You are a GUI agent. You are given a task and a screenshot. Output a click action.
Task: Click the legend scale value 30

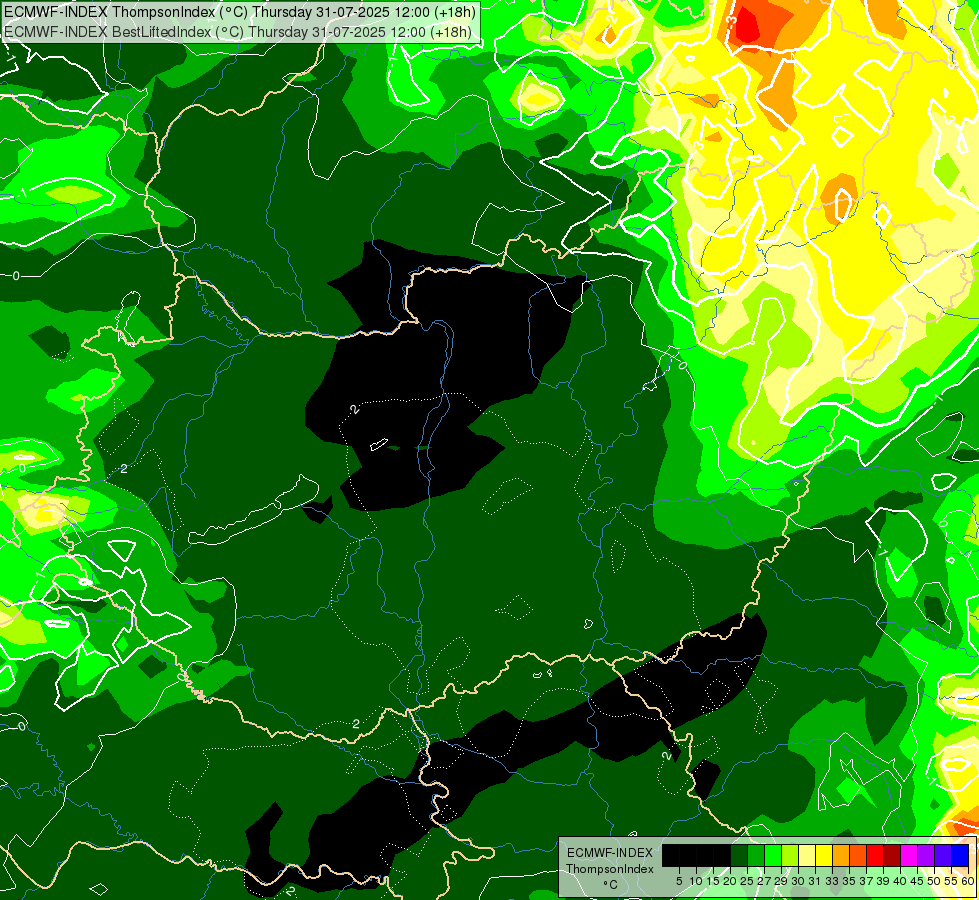[799, 881]
